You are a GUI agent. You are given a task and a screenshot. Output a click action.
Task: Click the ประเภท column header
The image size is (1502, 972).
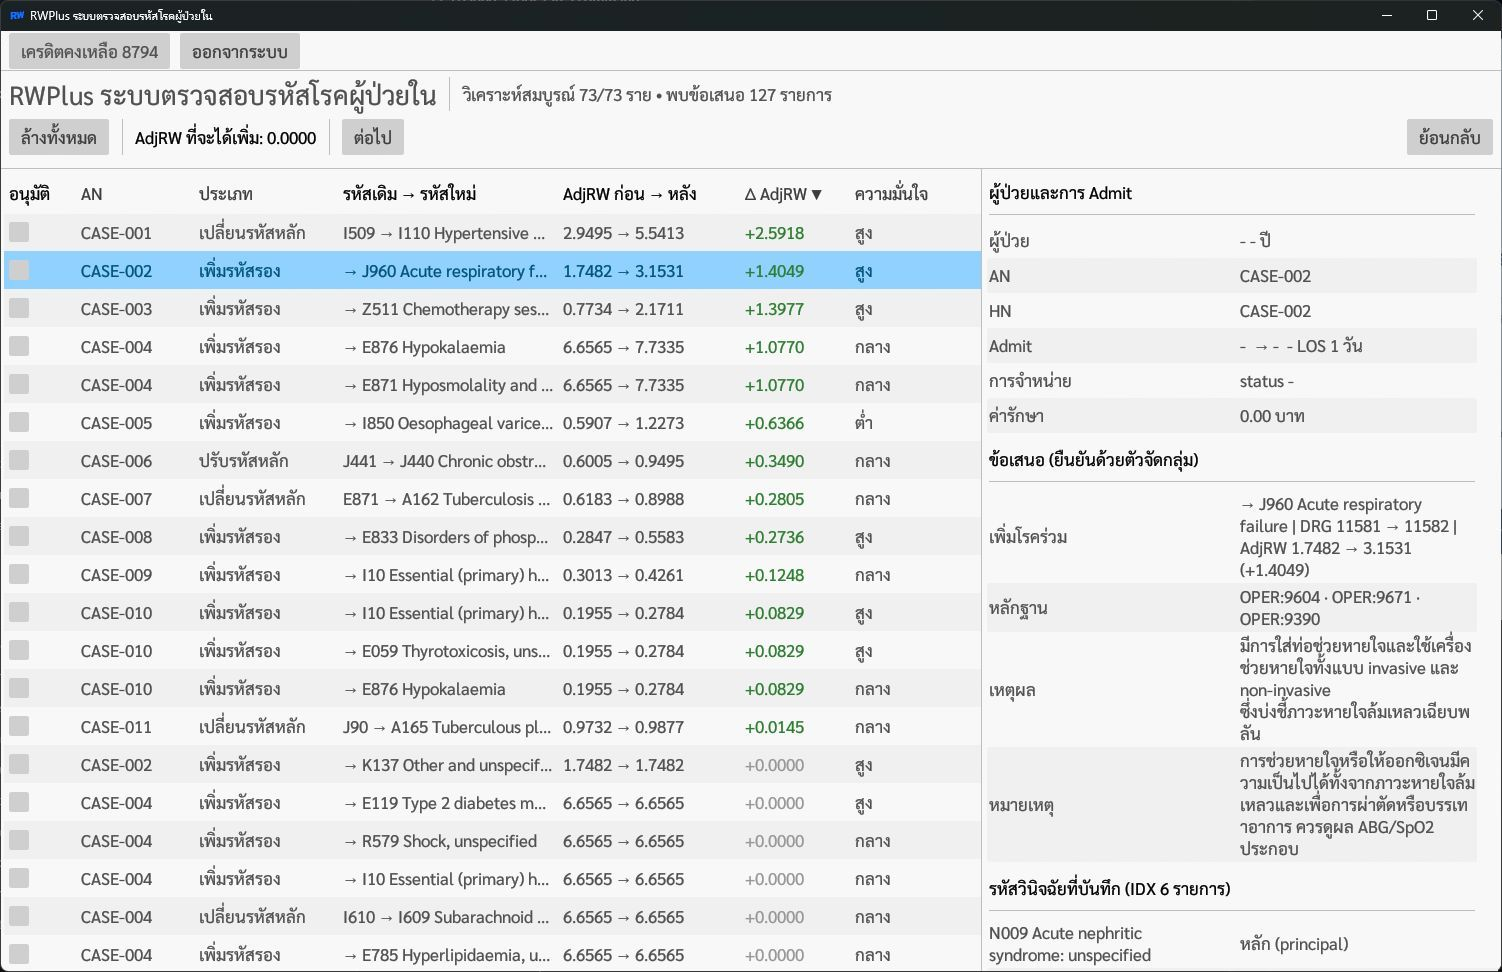(226, 194)
